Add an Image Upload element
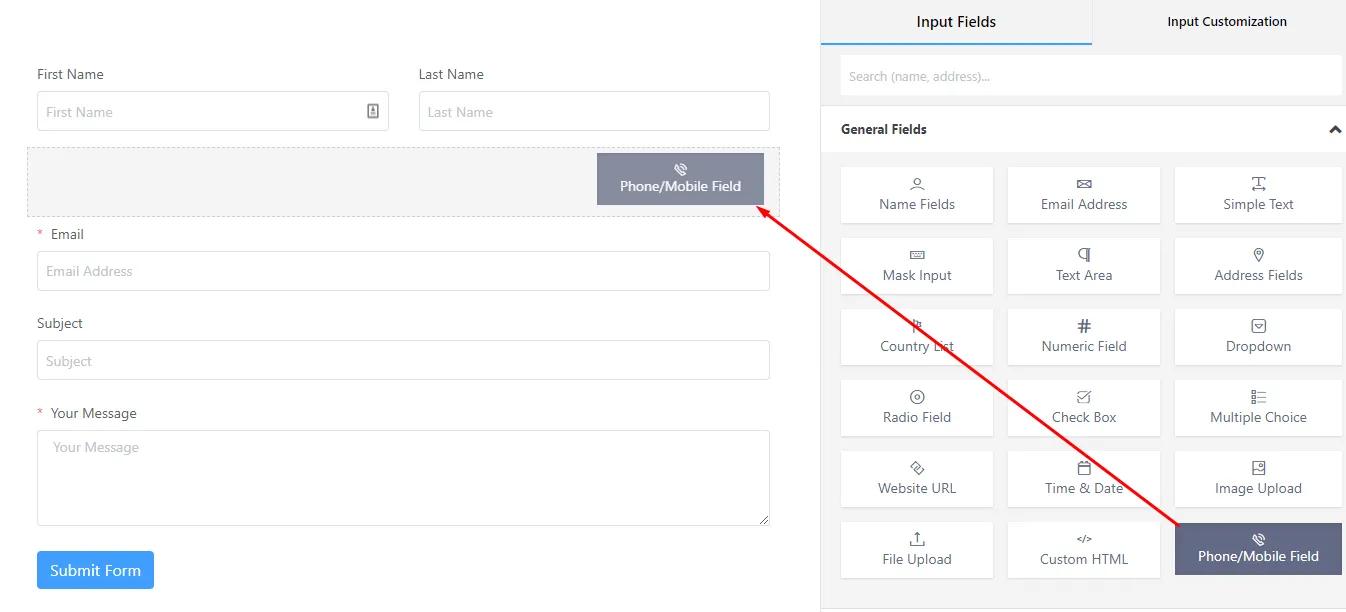 click(1257, 479)
